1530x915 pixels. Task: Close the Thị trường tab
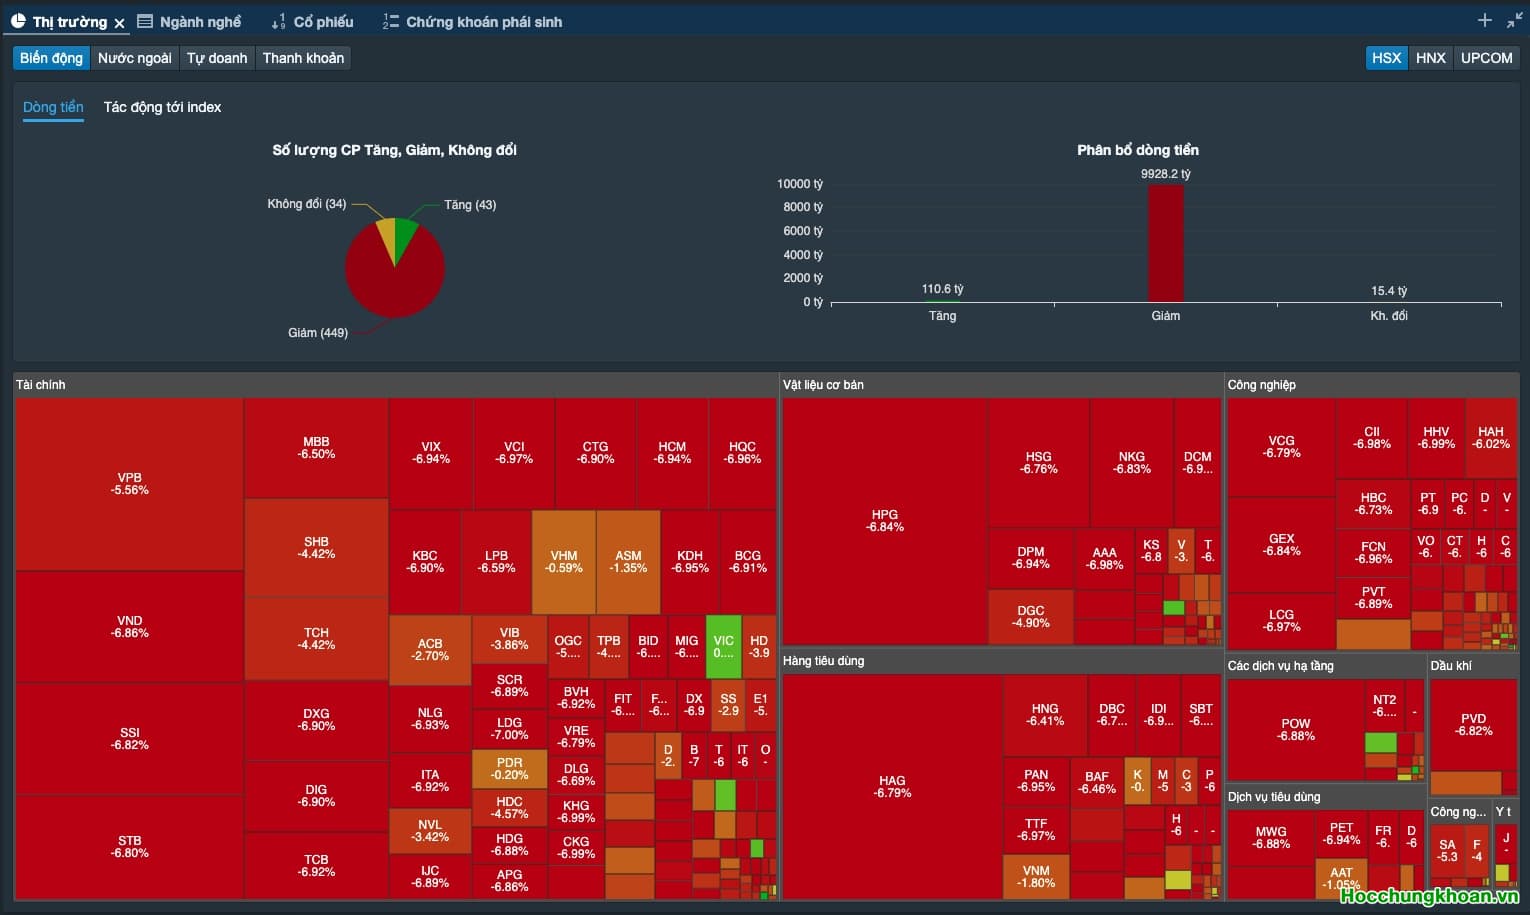tap(119, 23)
